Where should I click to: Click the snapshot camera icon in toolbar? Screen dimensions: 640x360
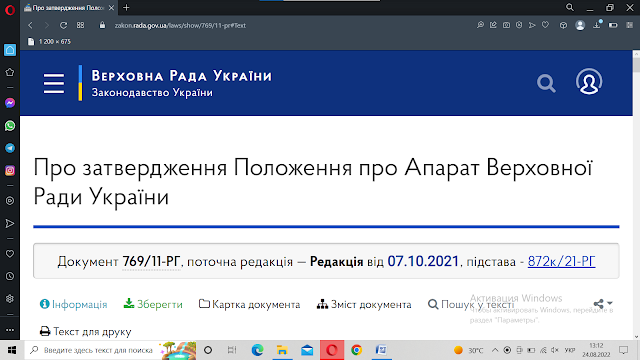point(506,25)
